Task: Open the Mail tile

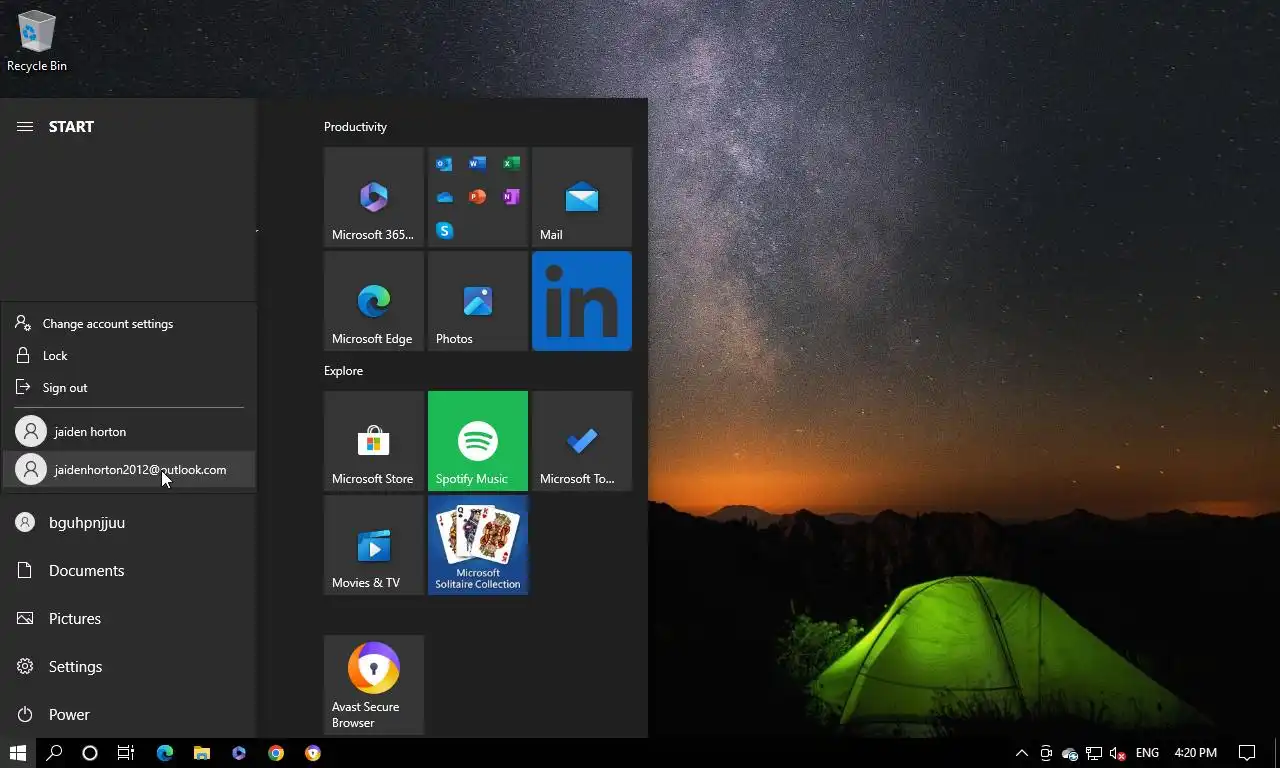Action: 582,197
